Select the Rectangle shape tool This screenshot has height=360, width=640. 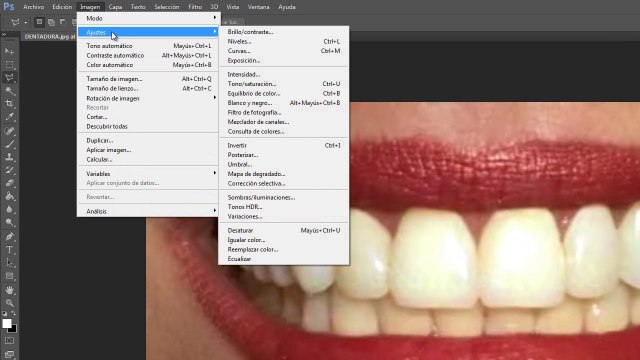[x=9, y=276]
